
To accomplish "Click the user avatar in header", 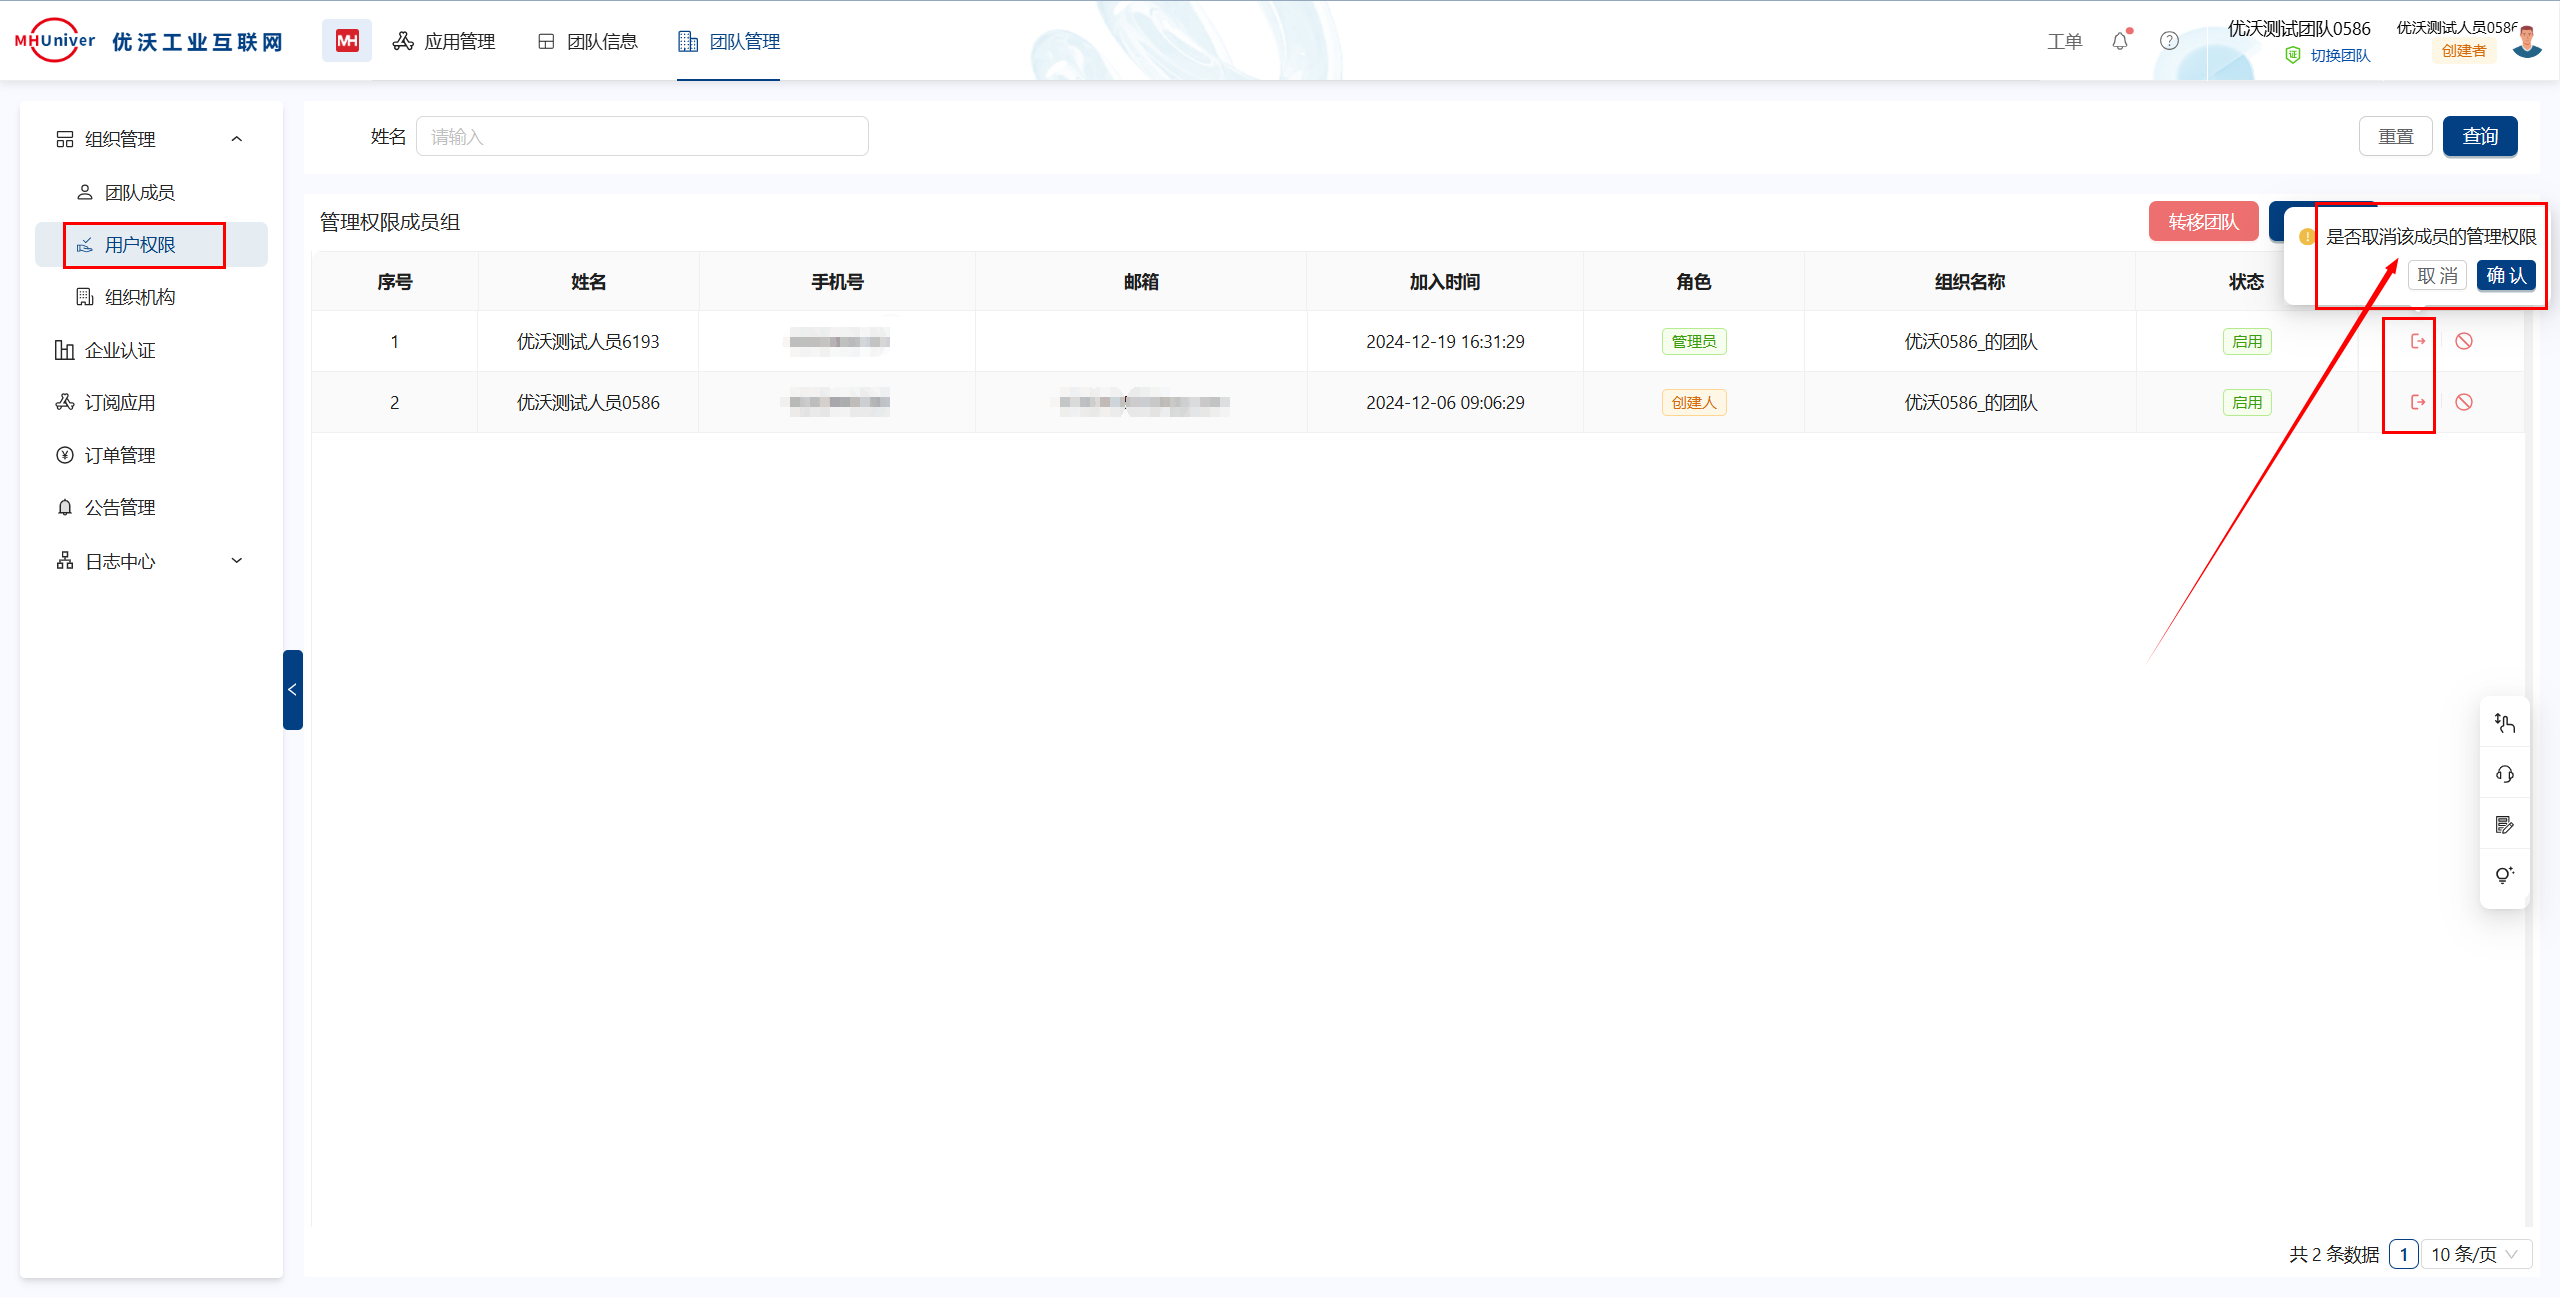I will pyautogui.click(x=2528, y=42).
